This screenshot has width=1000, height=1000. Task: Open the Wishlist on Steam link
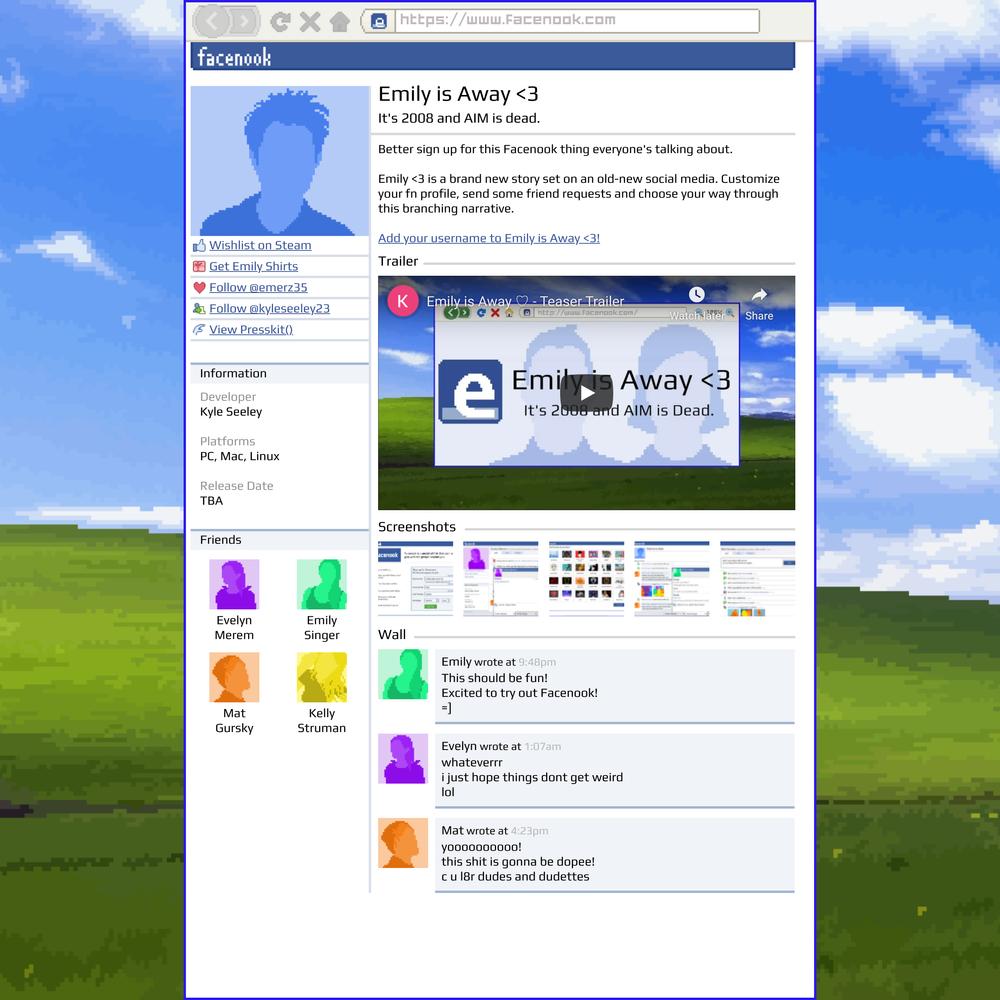[x=260, y=246]
